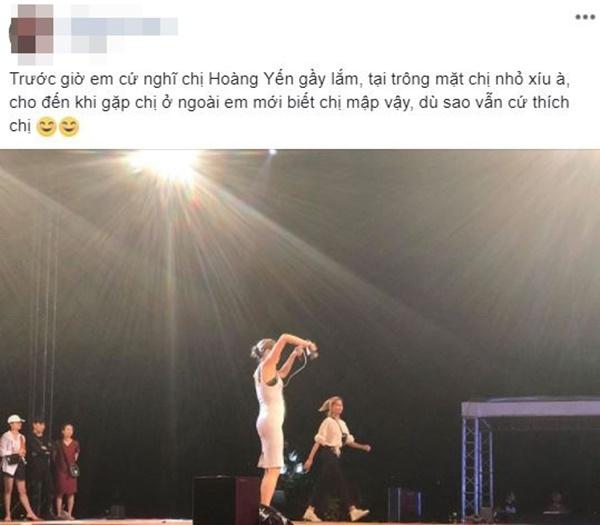Viewport: 600px width, 525px height.
Task: Click the word "Trước" starting the post
Action: coord(33,80)
